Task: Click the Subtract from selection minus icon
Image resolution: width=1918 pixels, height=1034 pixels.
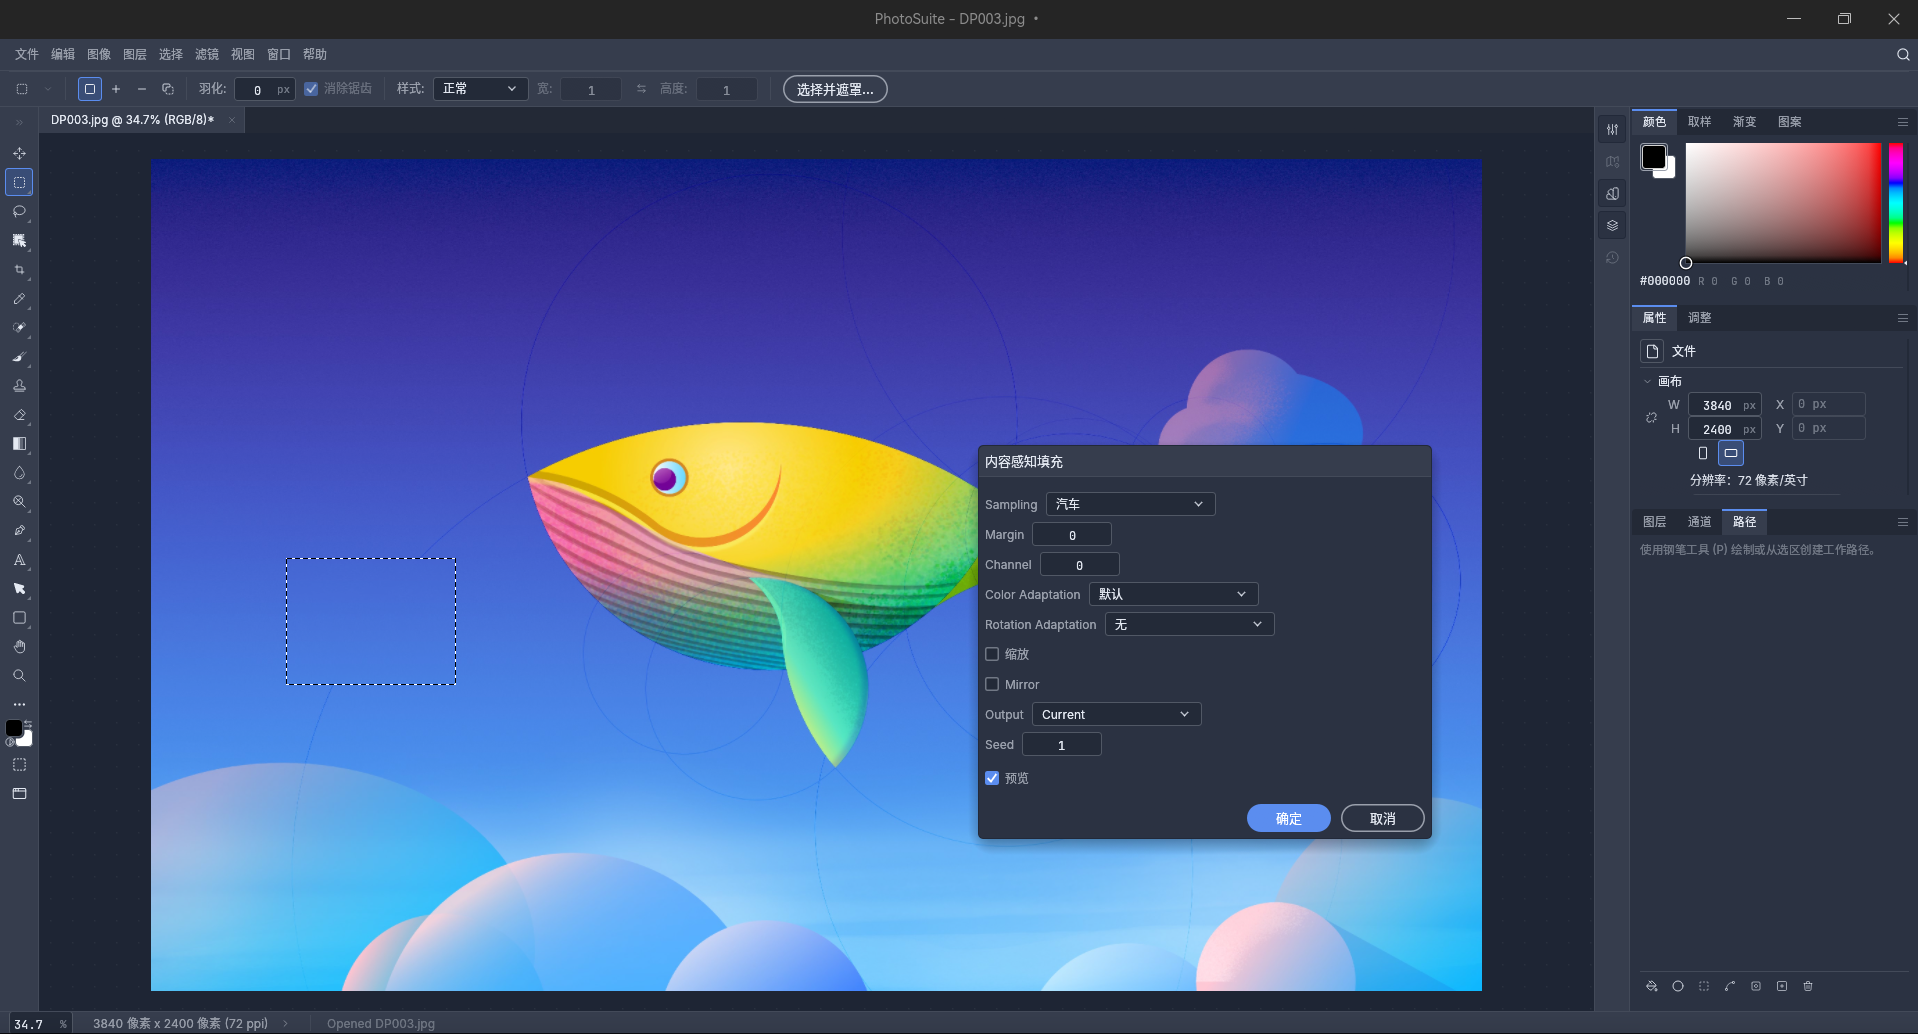Action: (x=142, y=89)
